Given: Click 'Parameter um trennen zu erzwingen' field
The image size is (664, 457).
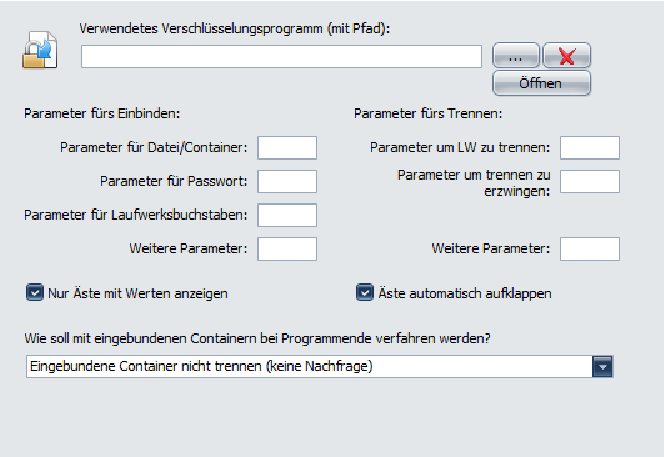Looking at the screenshot, I should tap(590, 181).
